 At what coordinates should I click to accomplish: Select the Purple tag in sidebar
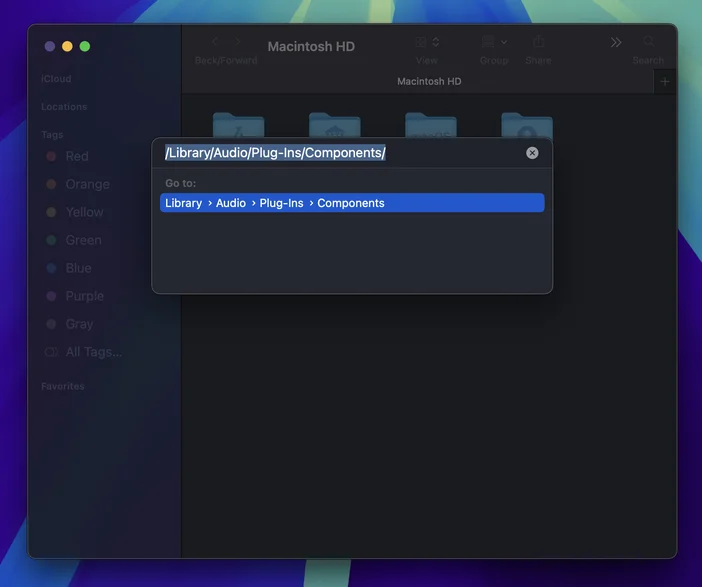click(x=85, y=296)
